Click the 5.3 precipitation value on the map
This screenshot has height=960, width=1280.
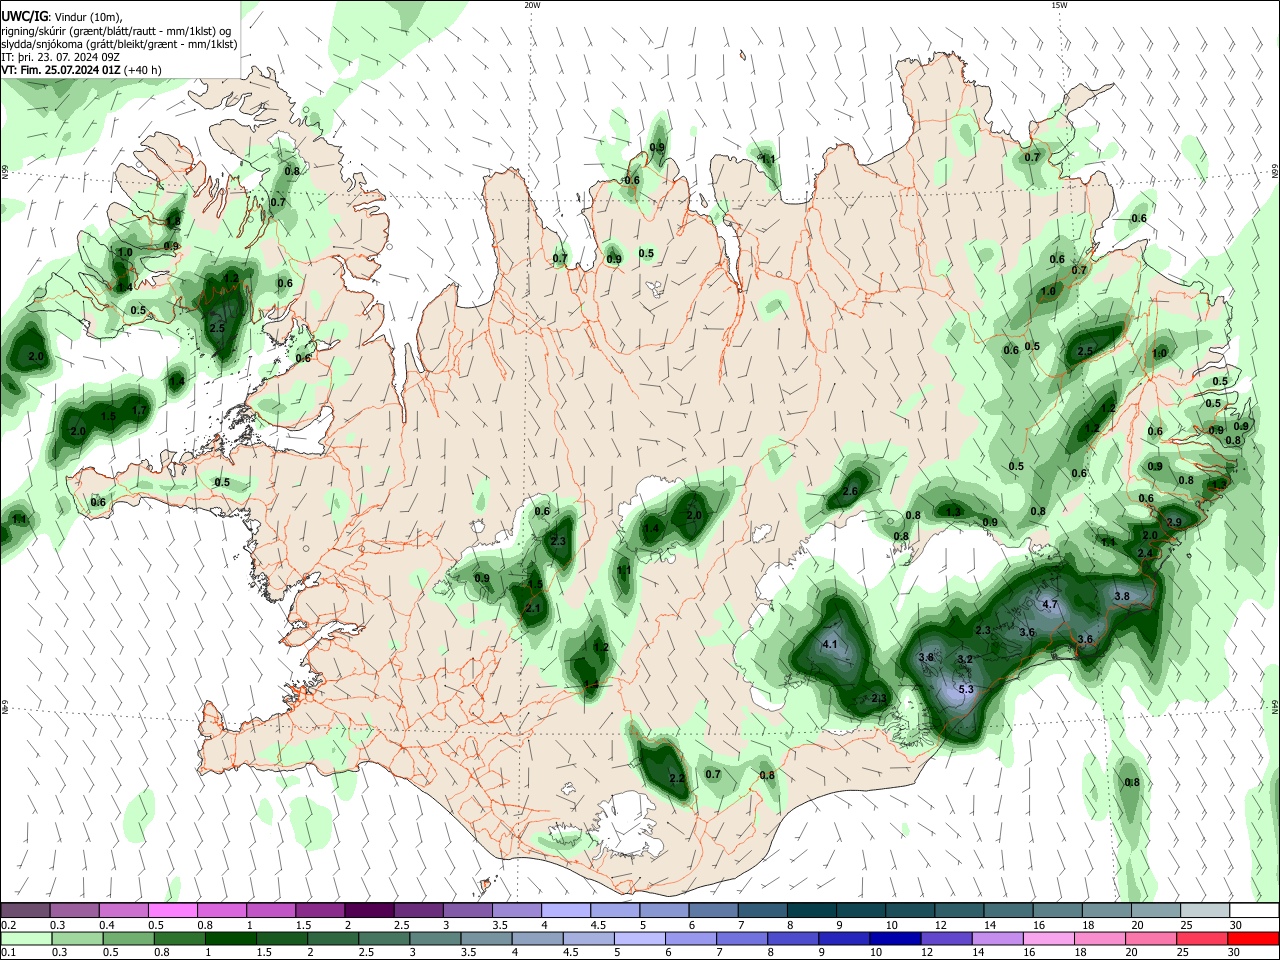coord(966,690)
